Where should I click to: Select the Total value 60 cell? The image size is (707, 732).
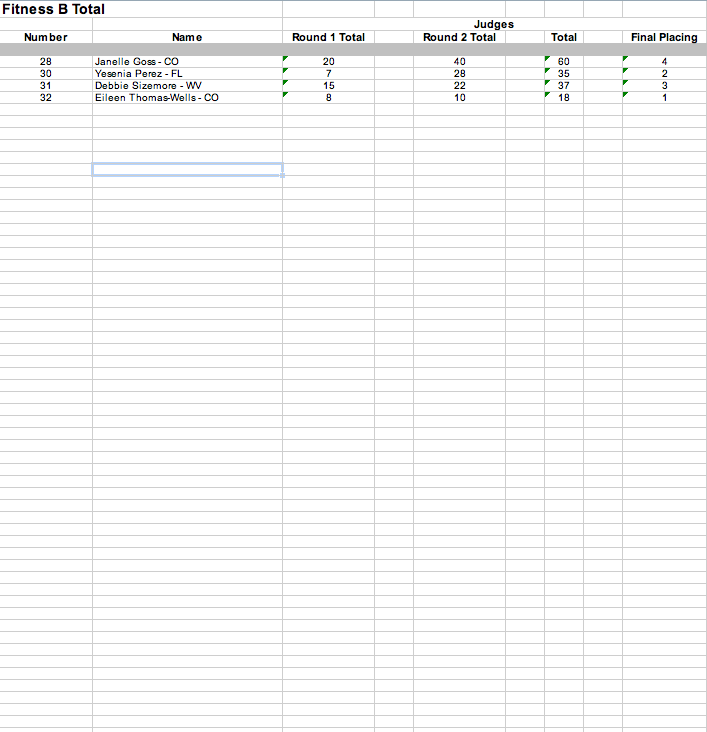coord(564,62)
